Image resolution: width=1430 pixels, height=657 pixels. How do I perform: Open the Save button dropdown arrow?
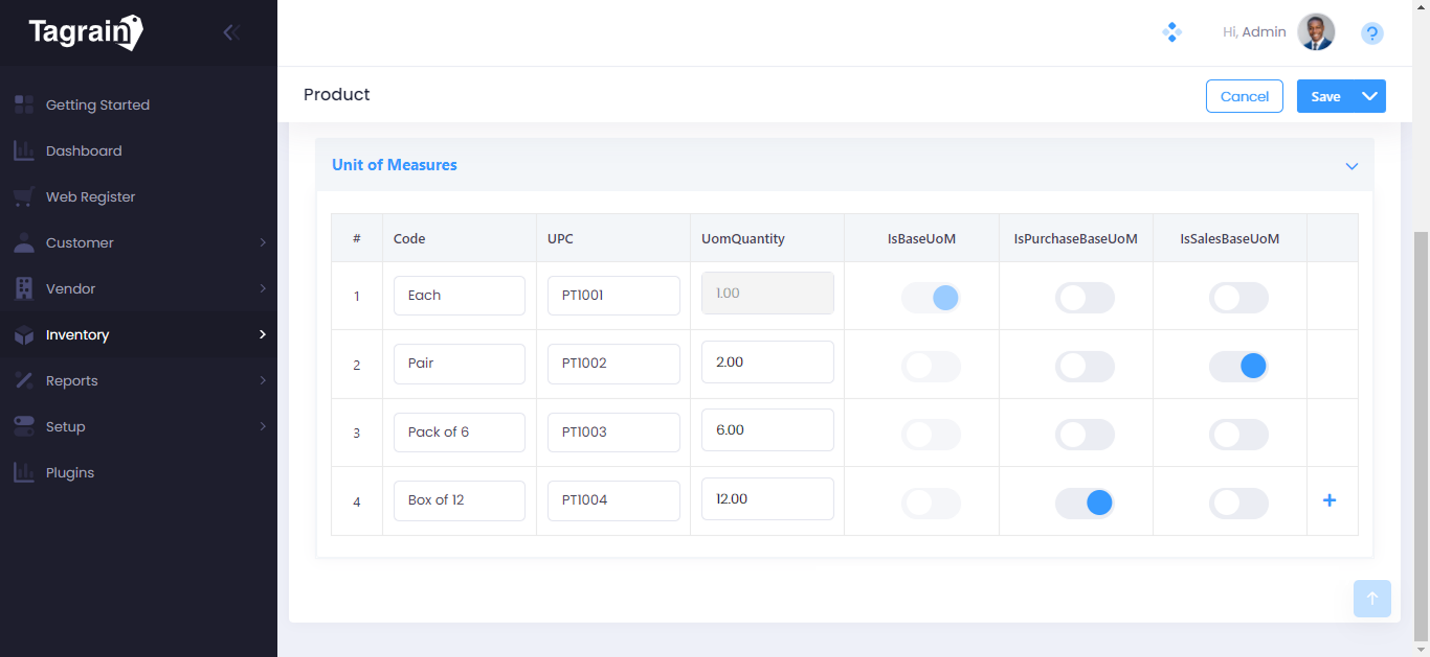(x=1369, y=96)
